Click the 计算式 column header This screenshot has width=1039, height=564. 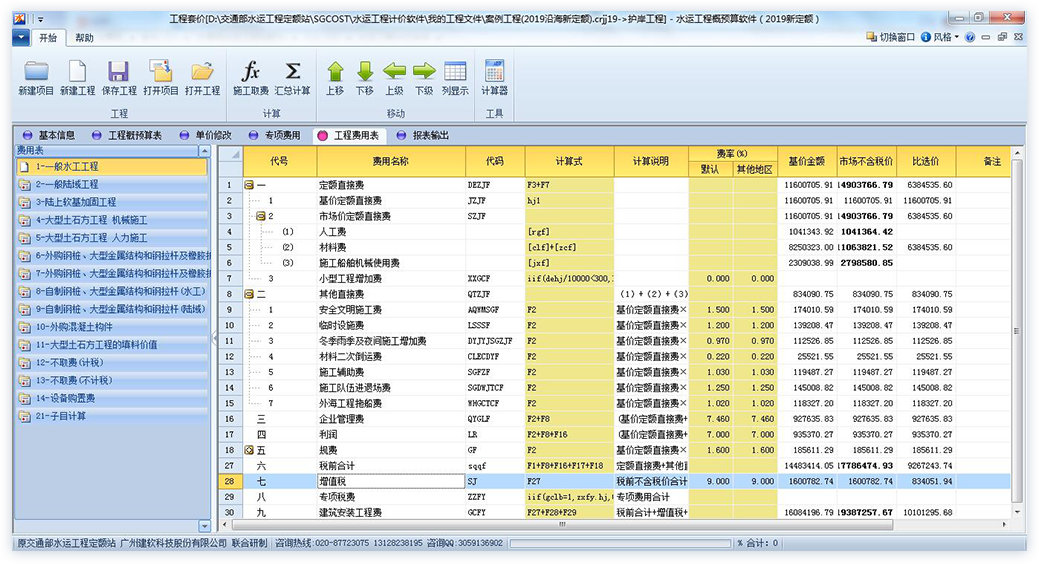coord(569,161)
